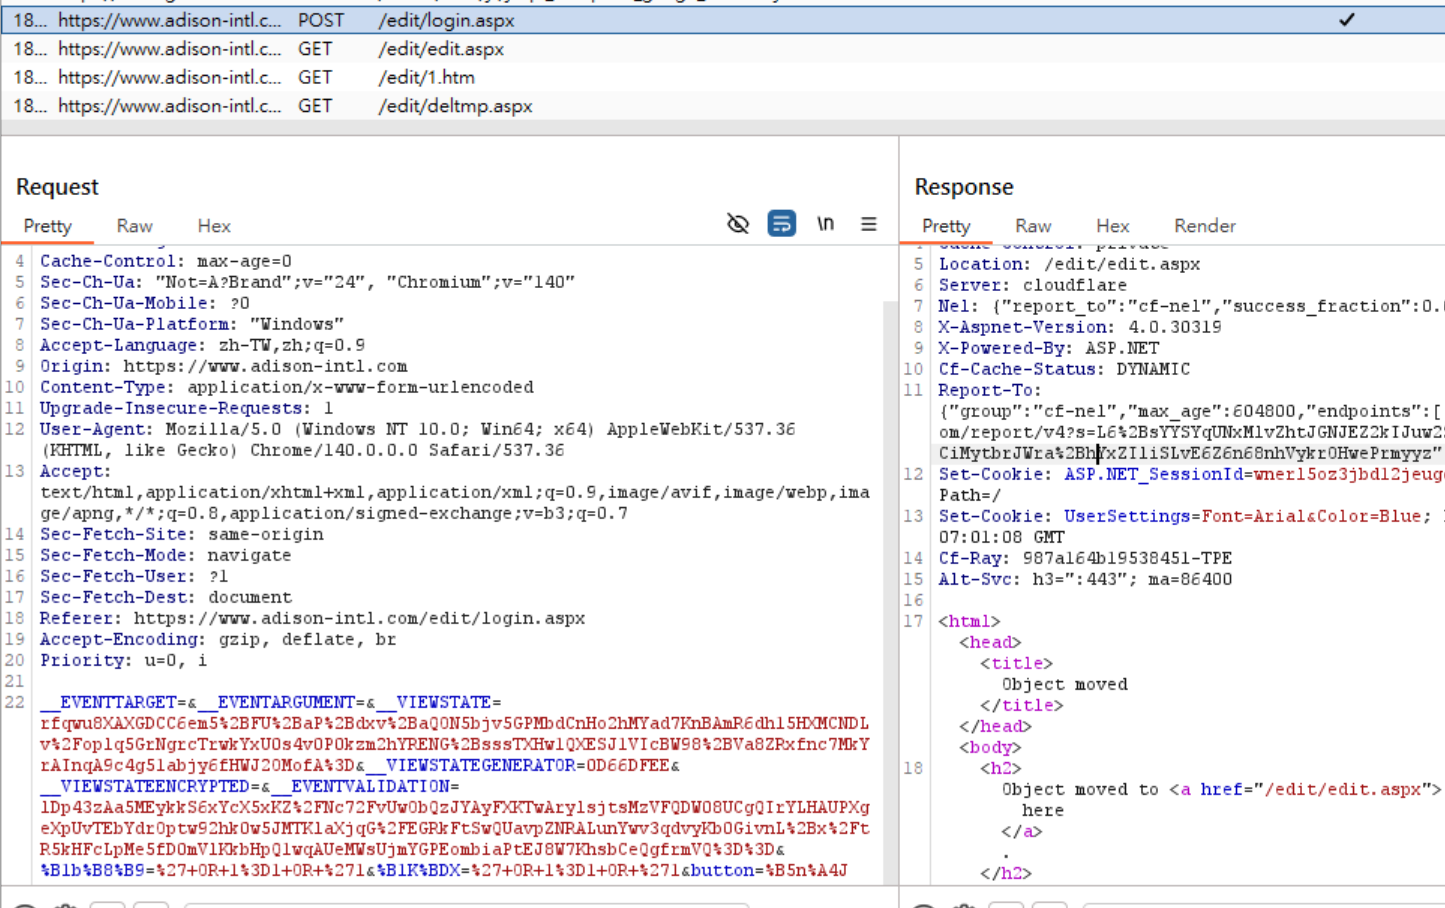1445x908 pixels.
Task: Switch Response view to Raw tab
Action: (x=1033, y=226)
